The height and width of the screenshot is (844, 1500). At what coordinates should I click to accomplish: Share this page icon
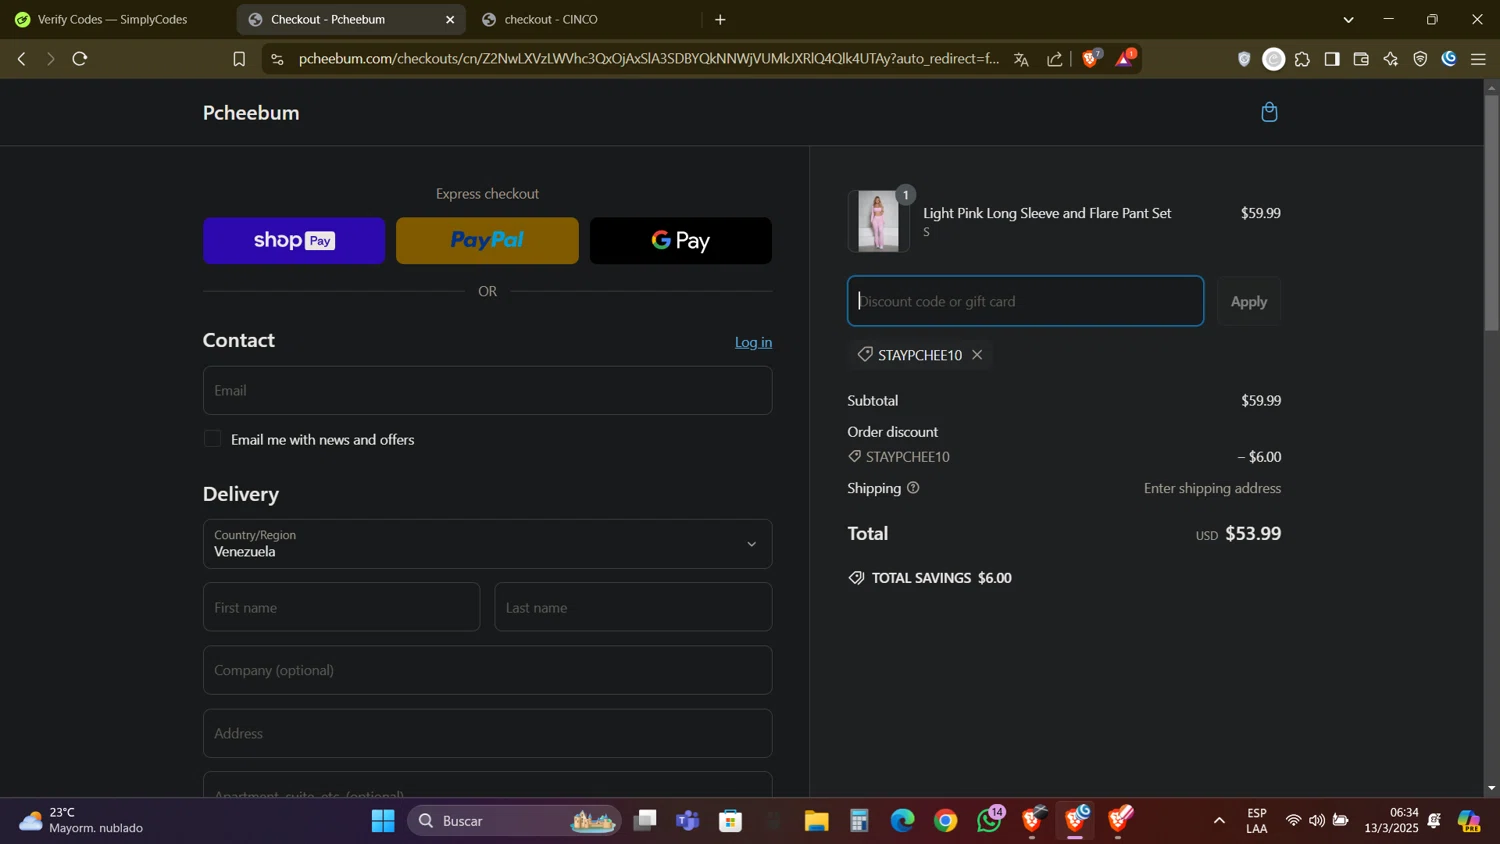pos(1055,59)
